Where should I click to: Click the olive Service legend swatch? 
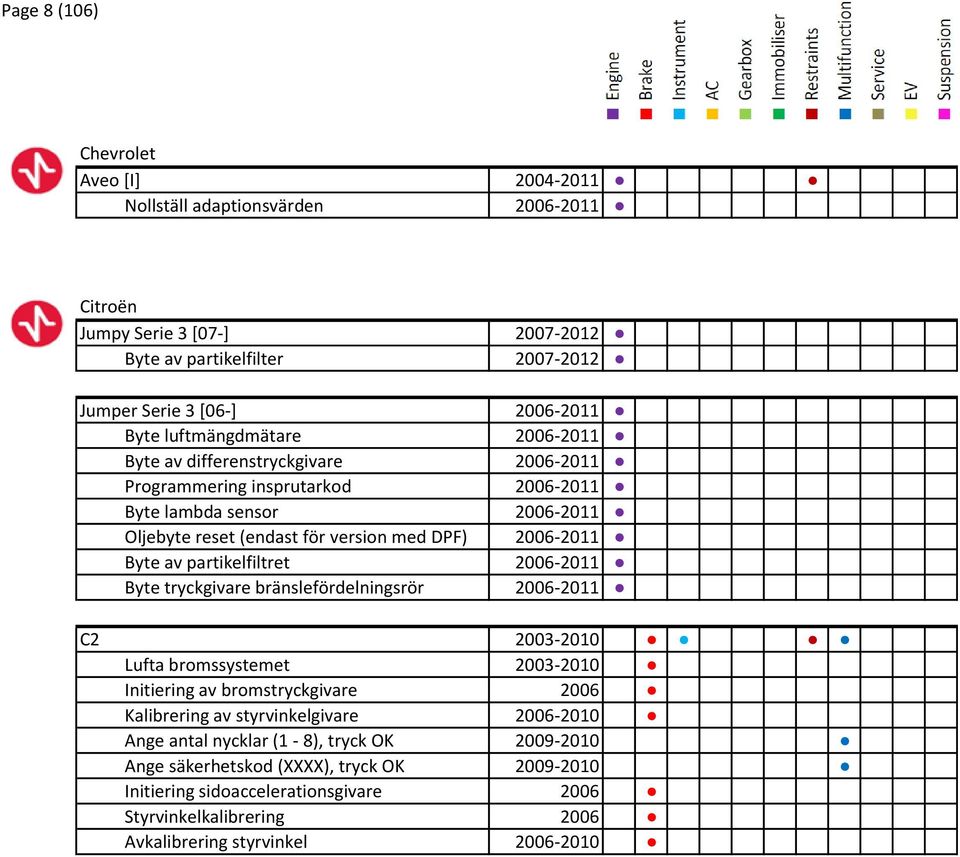coord(878,114)
